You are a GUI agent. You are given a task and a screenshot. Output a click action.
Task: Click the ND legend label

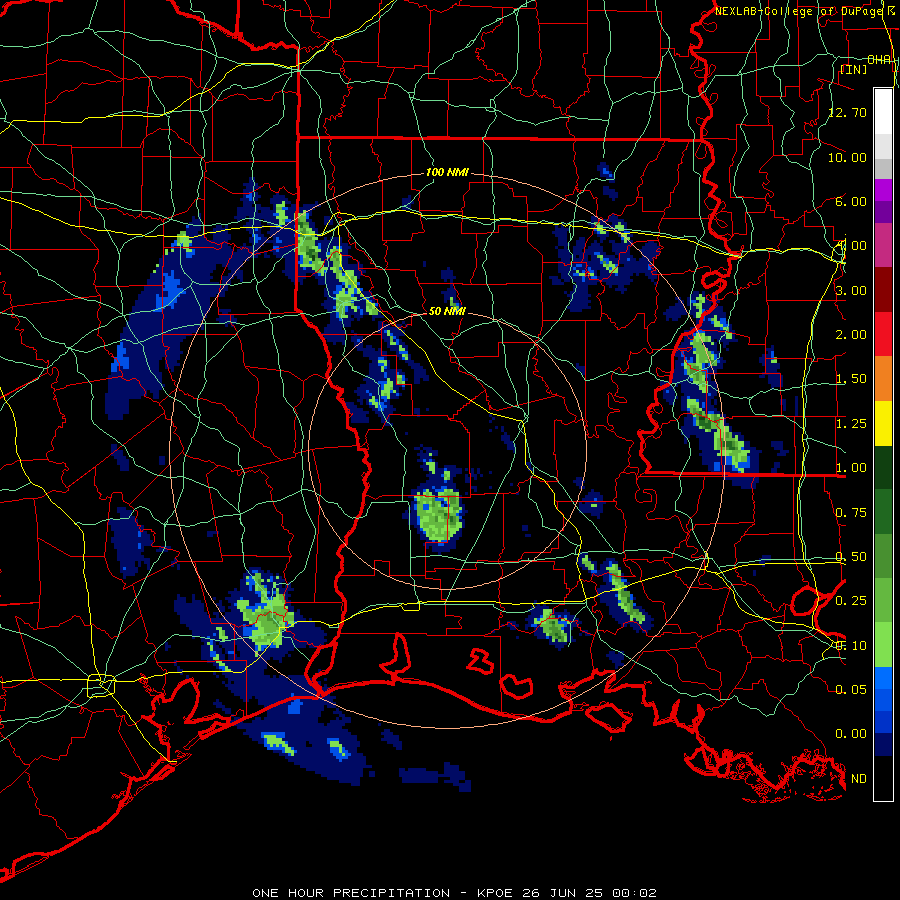(859, 779)
